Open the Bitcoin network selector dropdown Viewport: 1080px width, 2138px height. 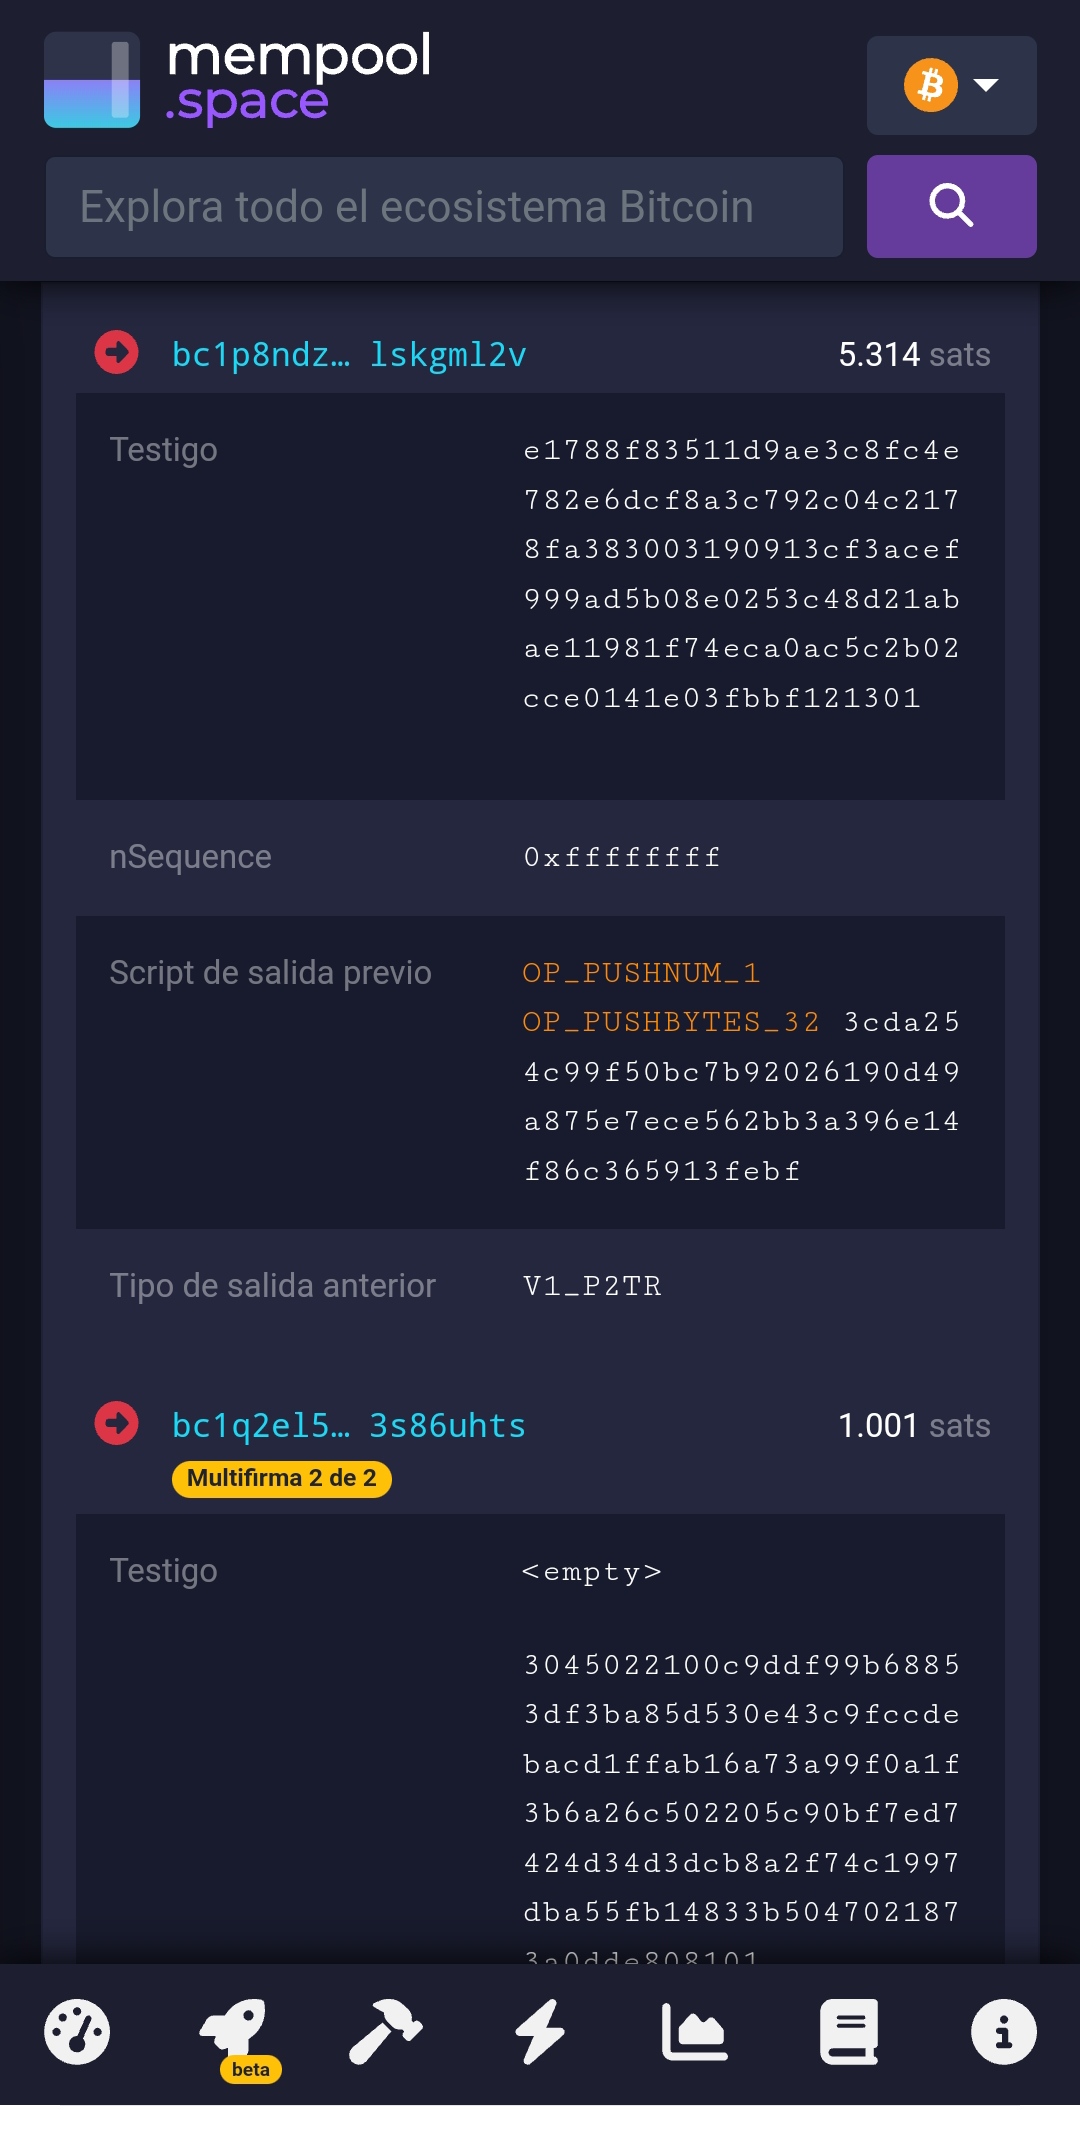pos(951,85)
